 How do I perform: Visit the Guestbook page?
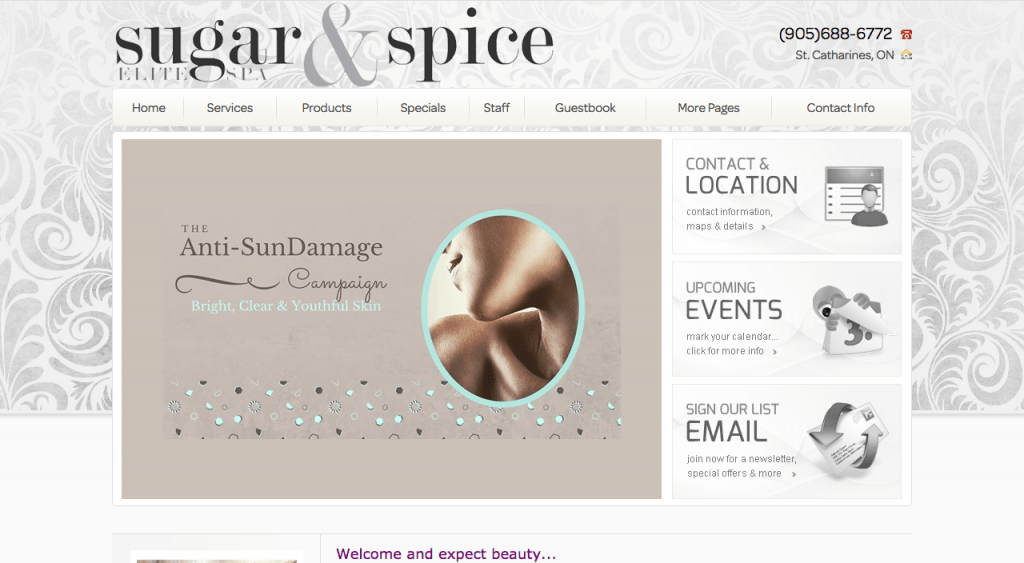(x=585, y=108)
